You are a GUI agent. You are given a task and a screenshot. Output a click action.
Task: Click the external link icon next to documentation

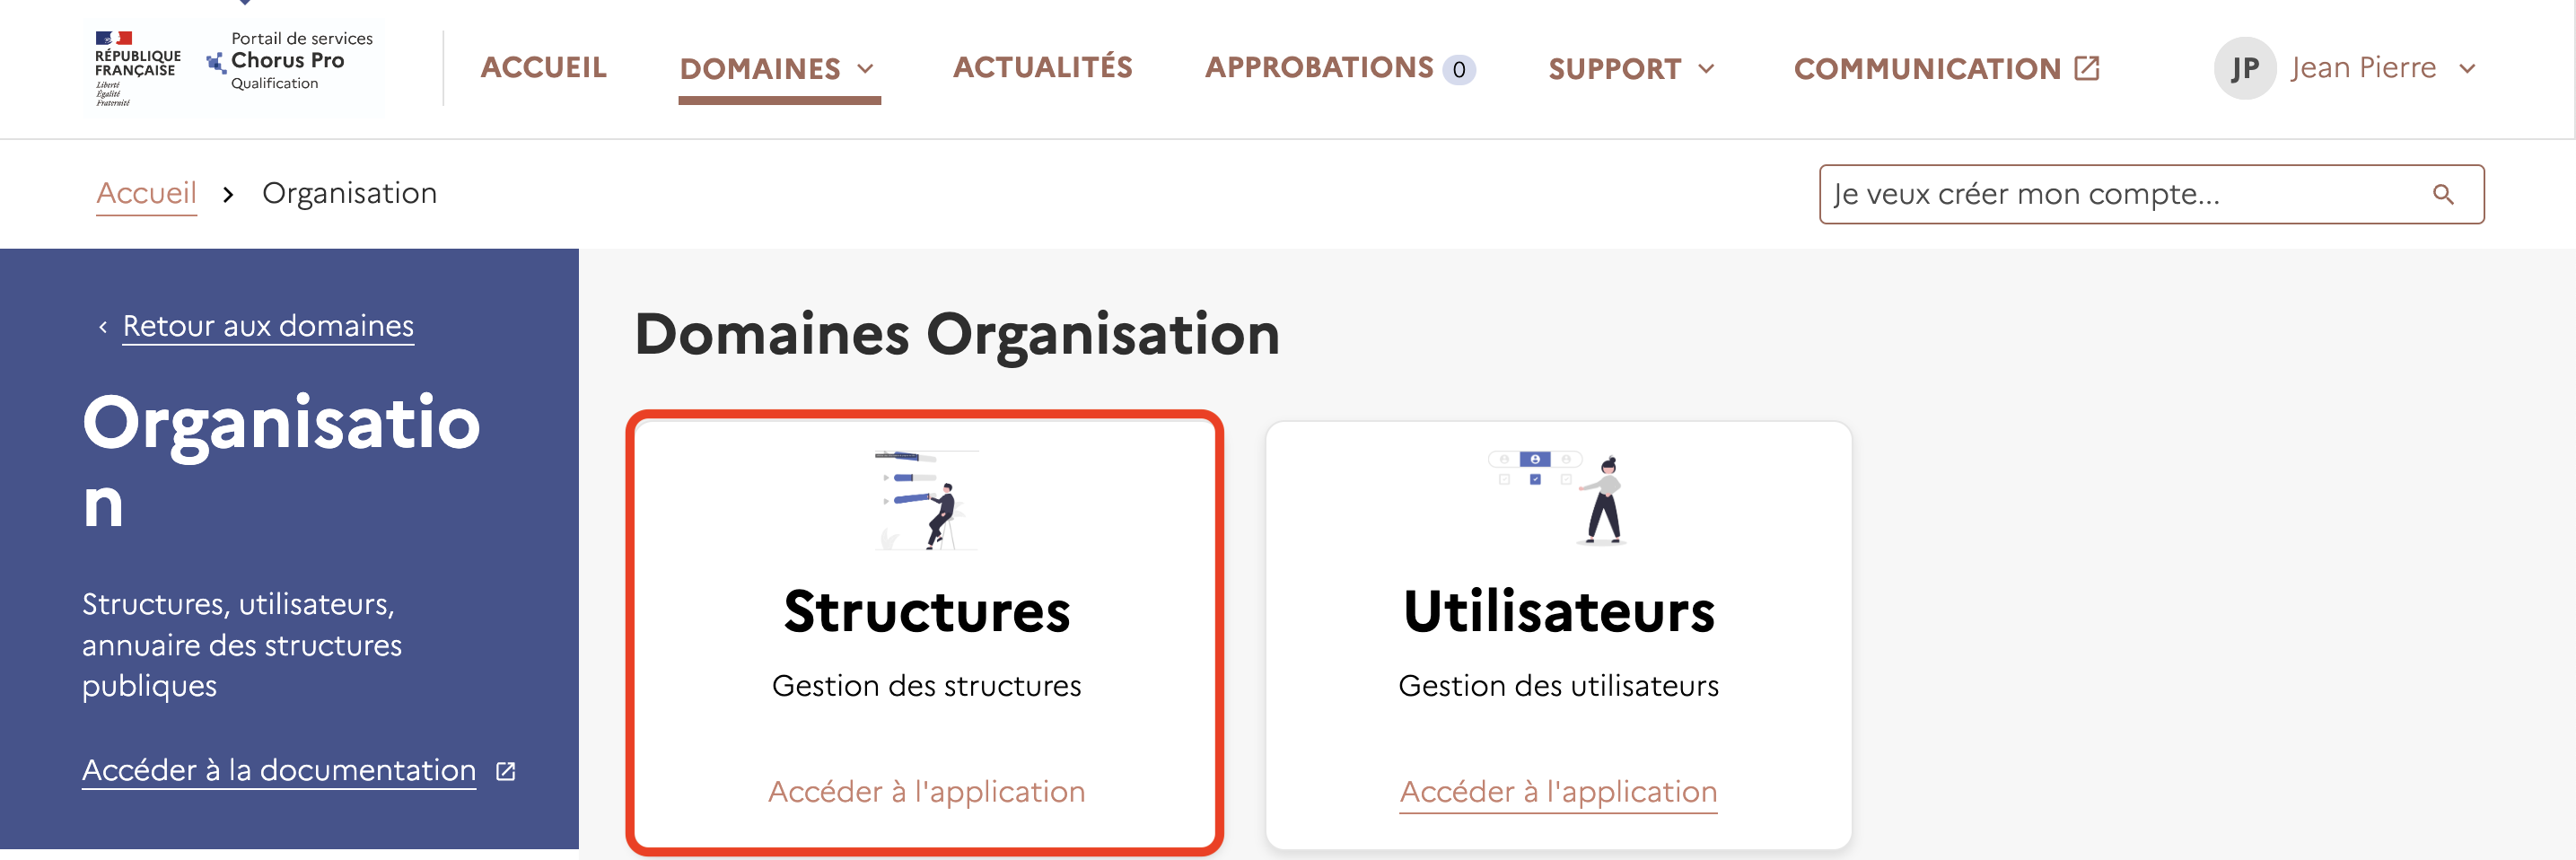coord(505,770)
